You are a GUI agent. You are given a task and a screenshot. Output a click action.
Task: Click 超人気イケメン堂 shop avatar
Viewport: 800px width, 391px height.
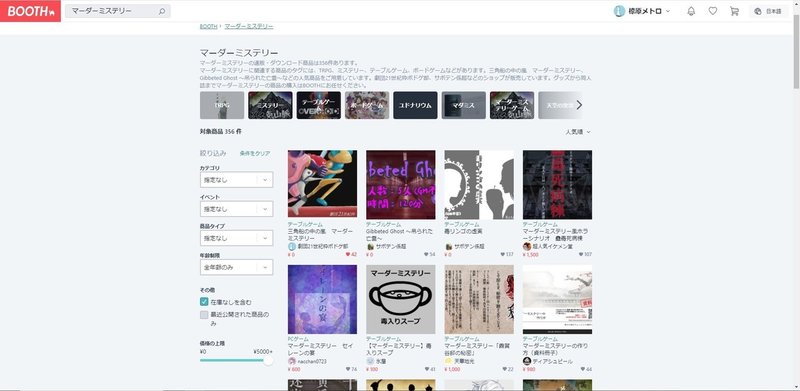coord(527,247)
